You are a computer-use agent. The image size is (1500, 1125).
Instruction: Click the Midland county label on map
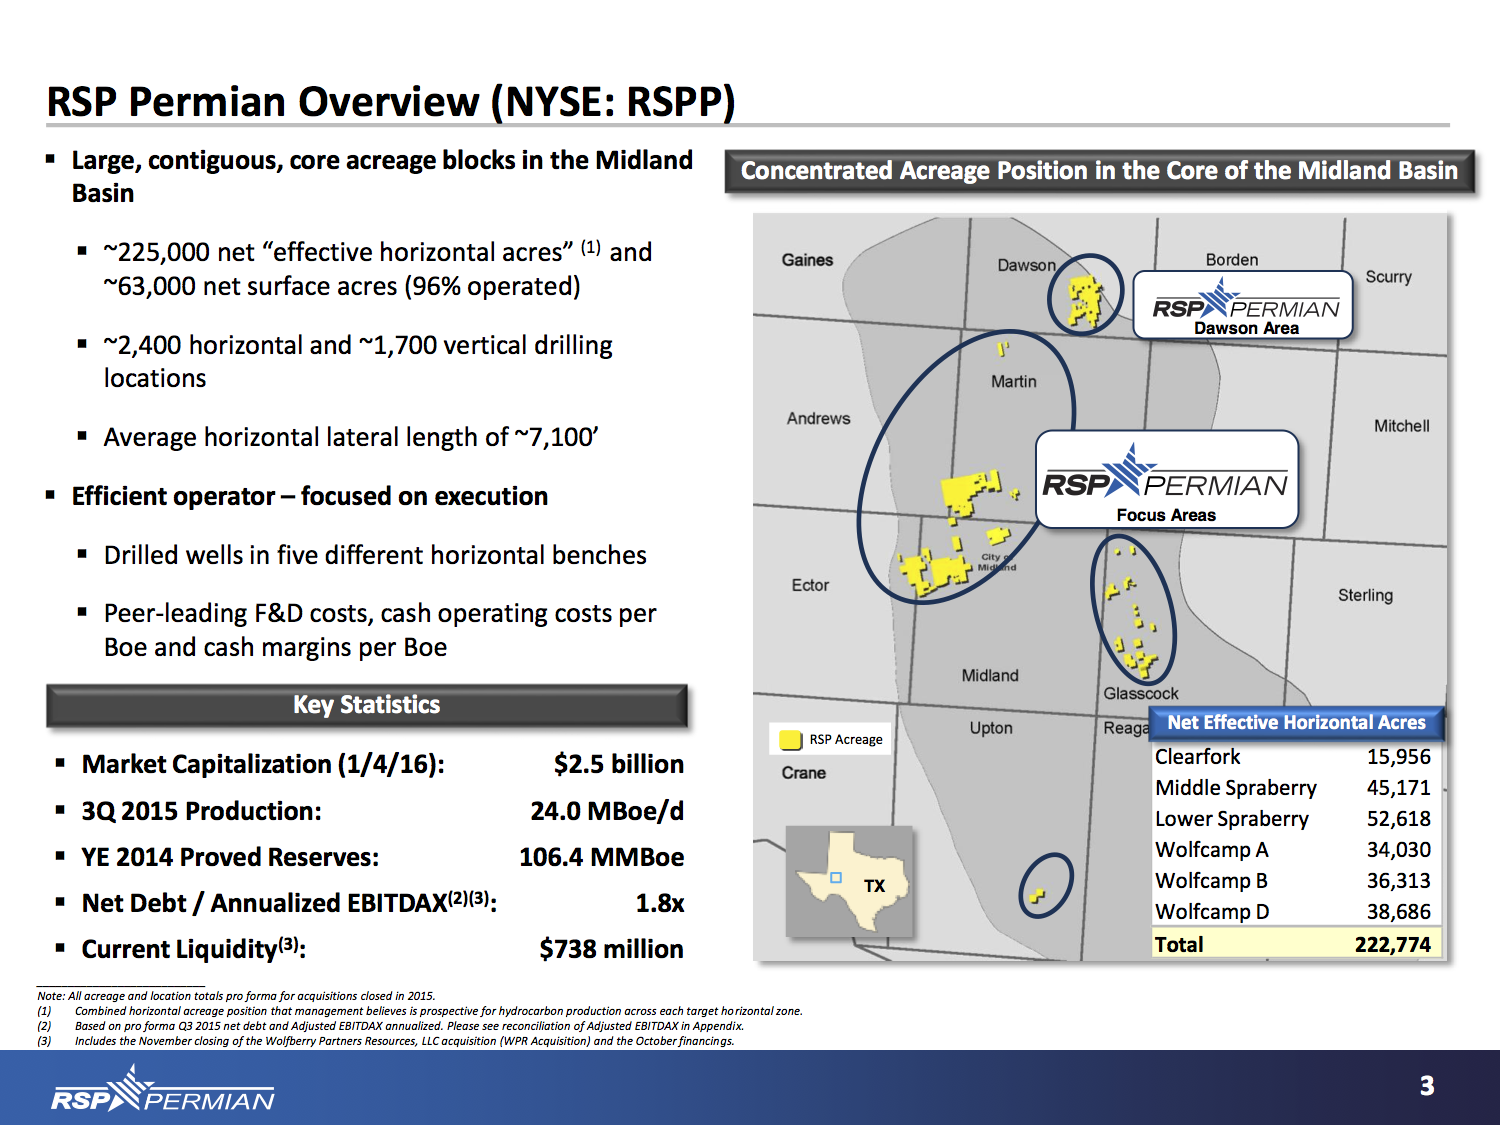(990, 676)
